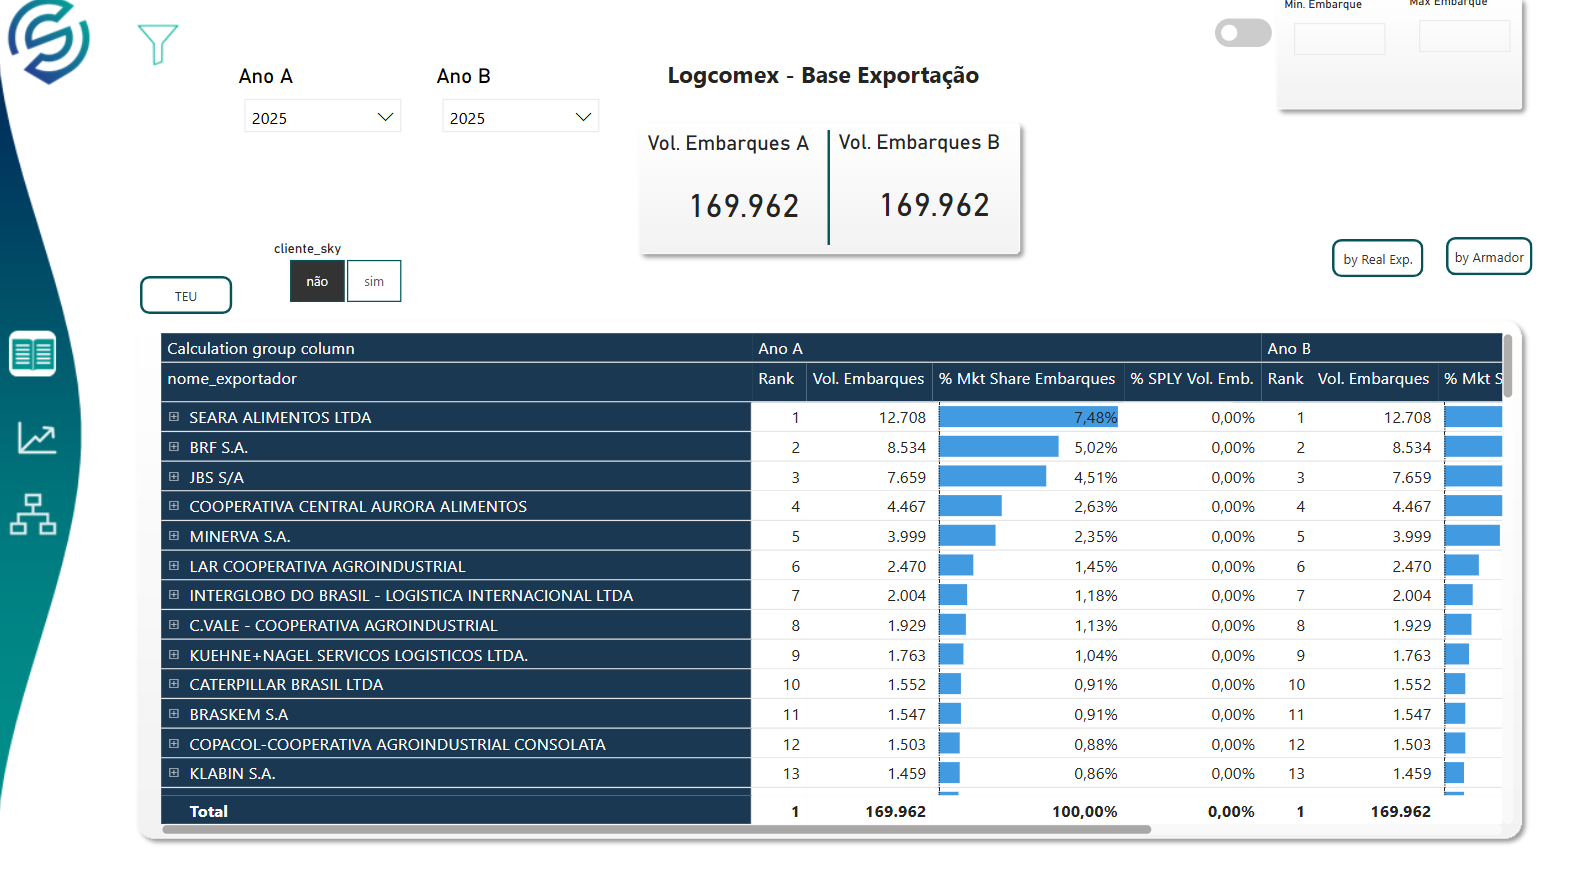Image resolution: width=1574 pixels, height=874 pixels.
Task: Open the line chart page icon
Action: pyautogui.click(x=37, y=438)
